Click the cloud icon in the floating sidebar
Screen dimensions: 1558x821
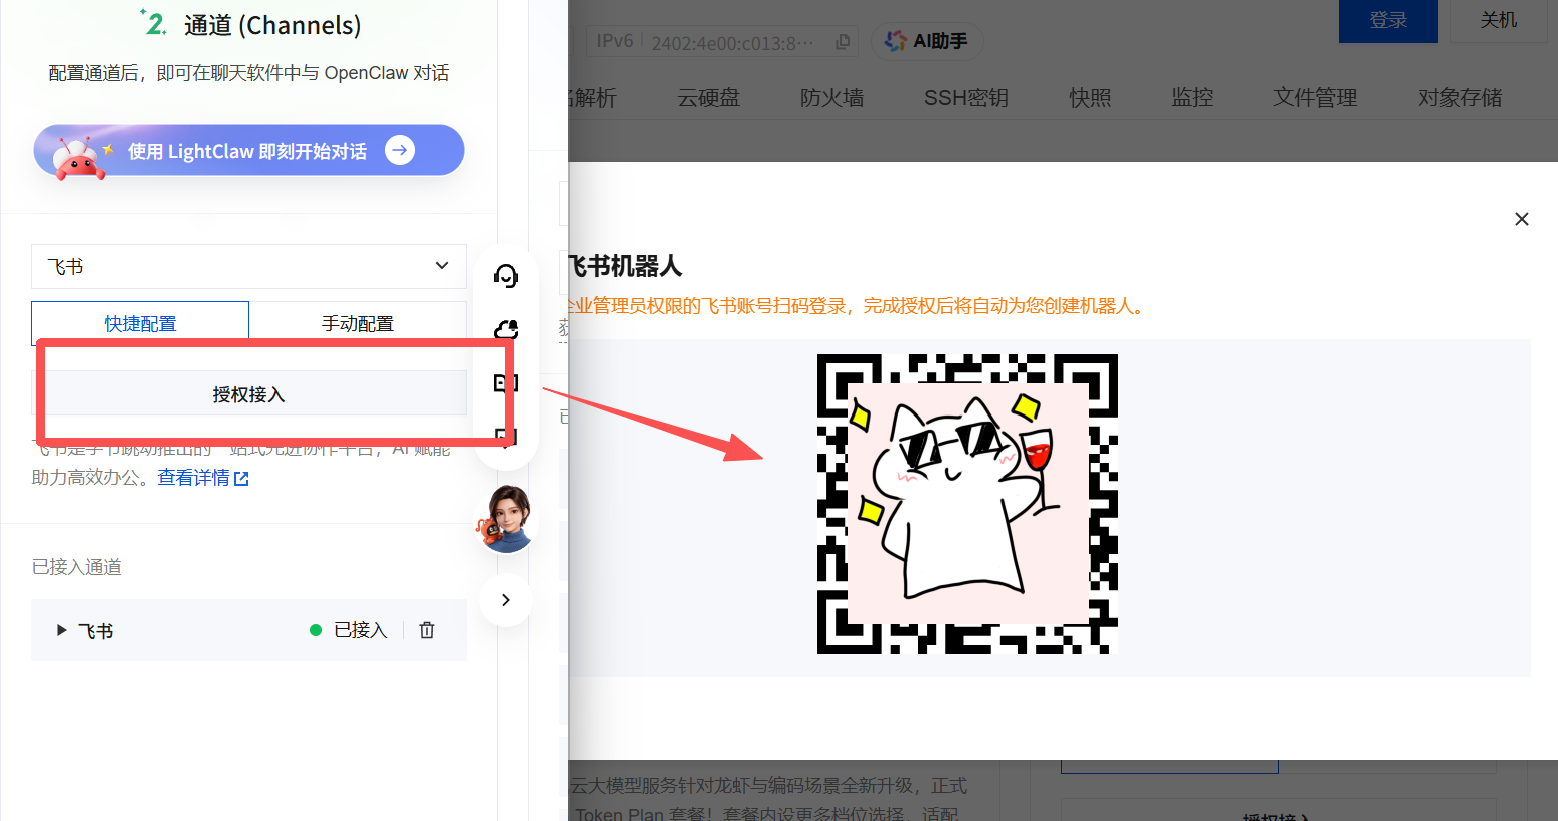(x=505, y=329)
